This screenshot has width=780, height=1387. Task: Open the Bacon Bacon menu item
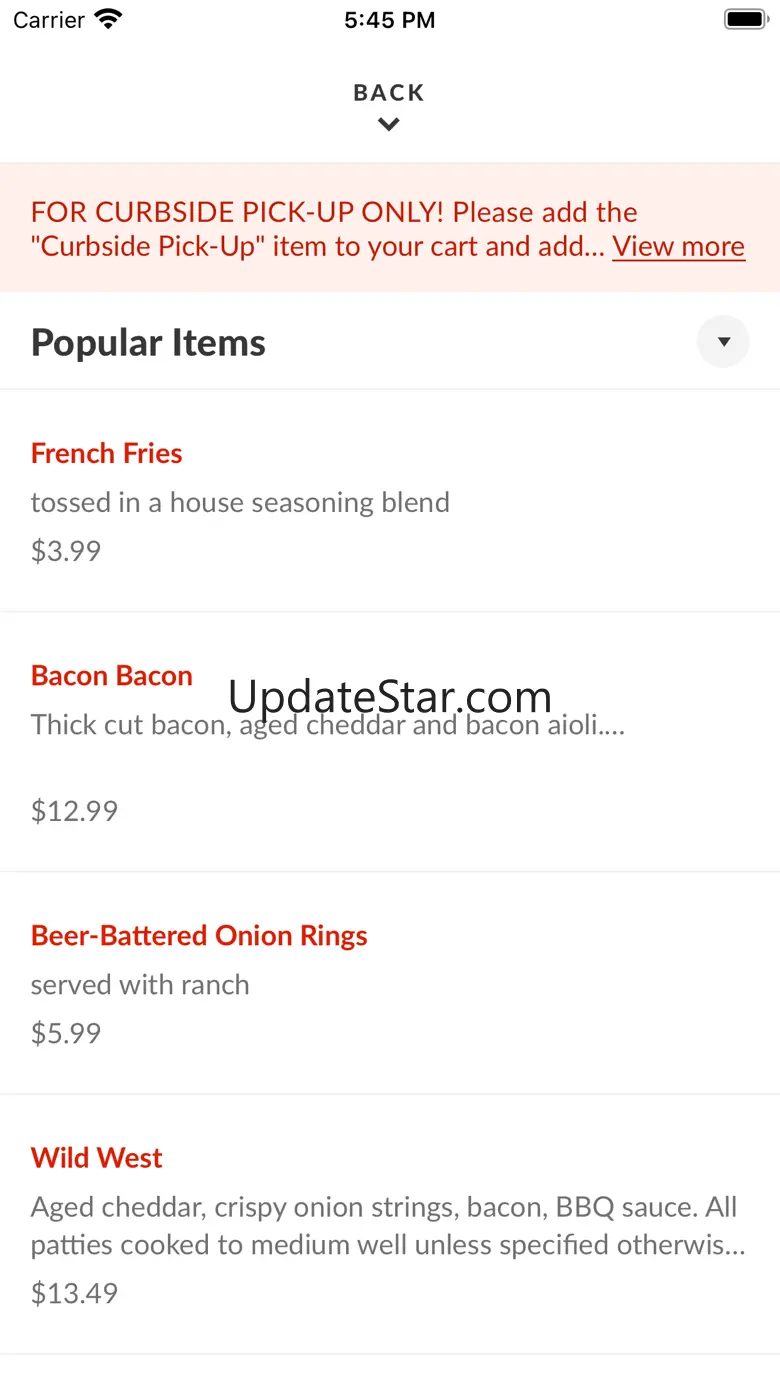[x=112, y=676]
